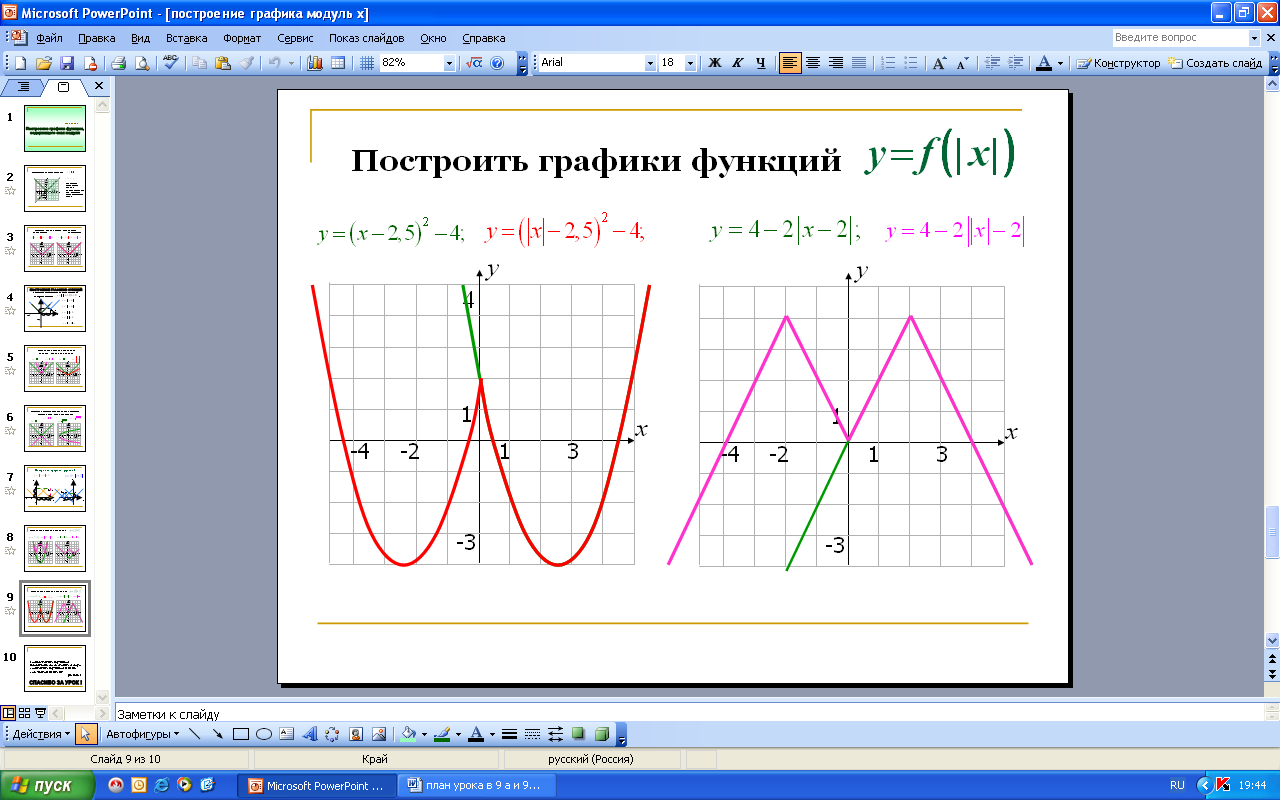
Task: Expand the Действия menu on the drawing toolbar
Action: point(40,734)
